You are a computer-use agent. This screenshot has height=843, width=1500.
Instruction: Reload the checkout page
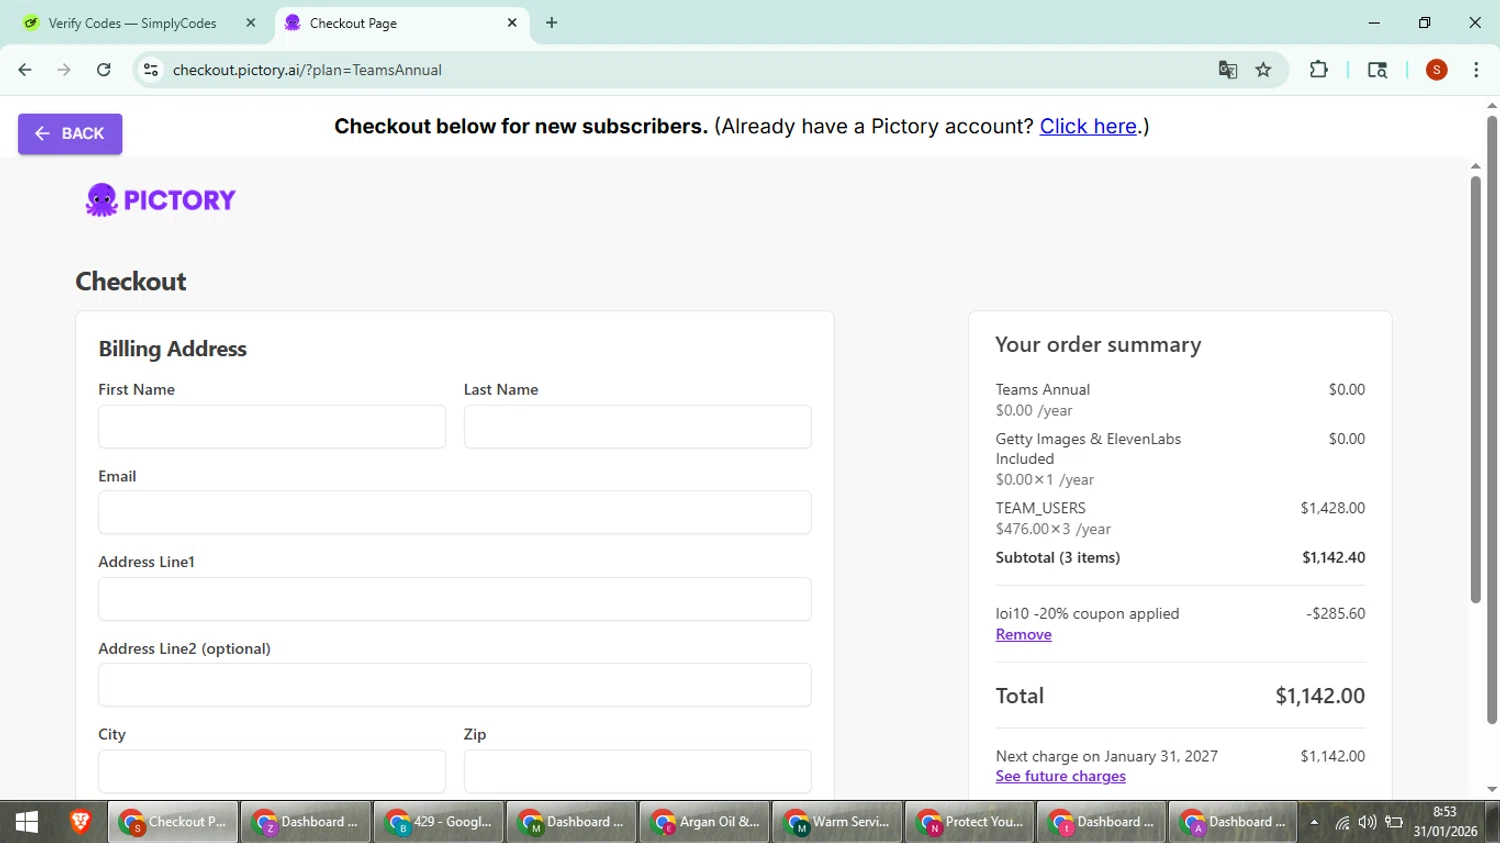click(x=104, y=70)
